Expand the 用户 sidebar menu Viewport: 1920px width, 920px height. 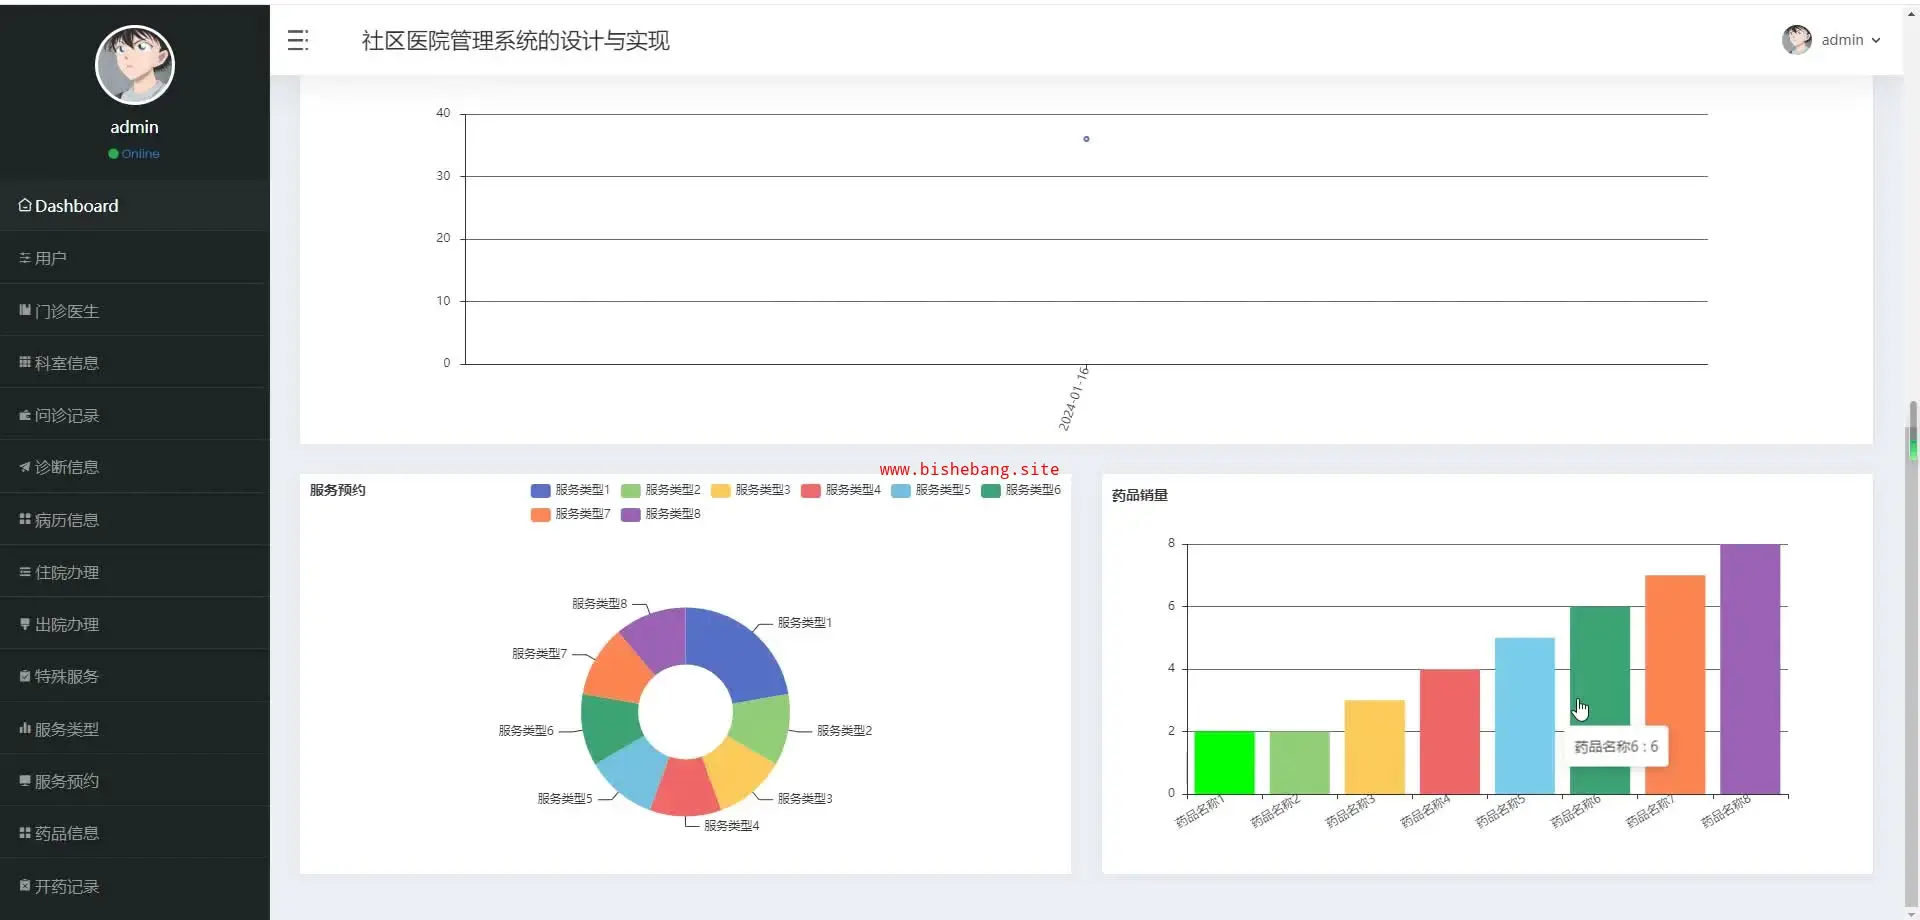(51, 258)
